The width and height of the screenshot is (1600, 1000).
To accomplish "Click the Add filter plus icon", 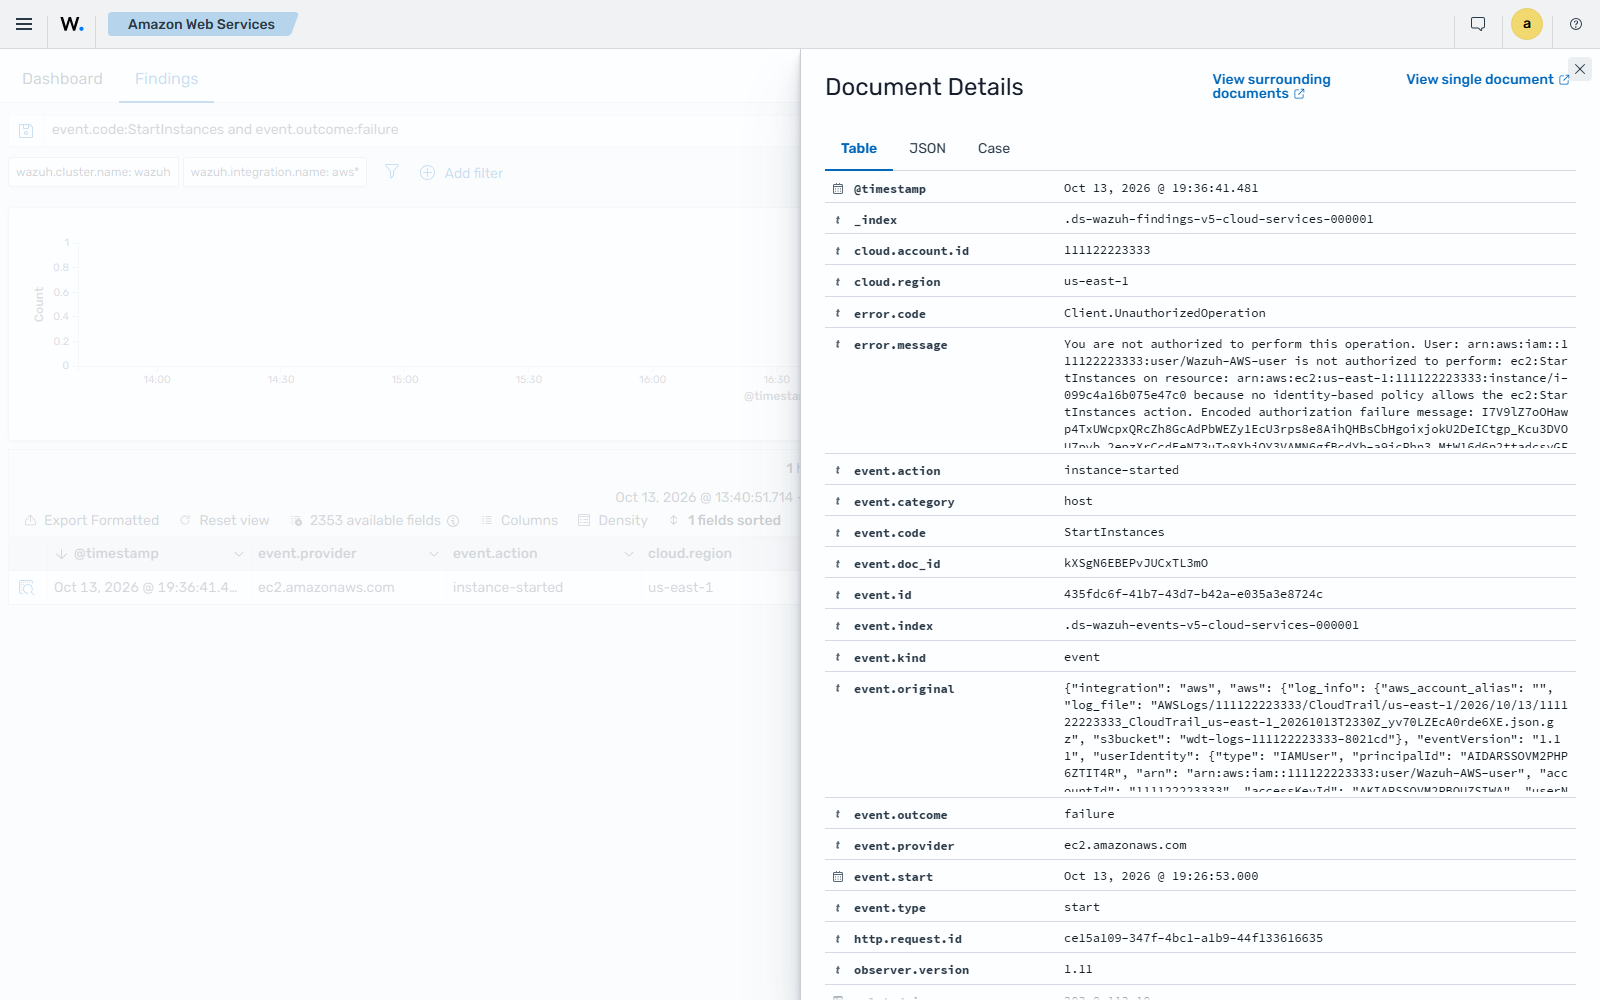I will click(427, 172).
